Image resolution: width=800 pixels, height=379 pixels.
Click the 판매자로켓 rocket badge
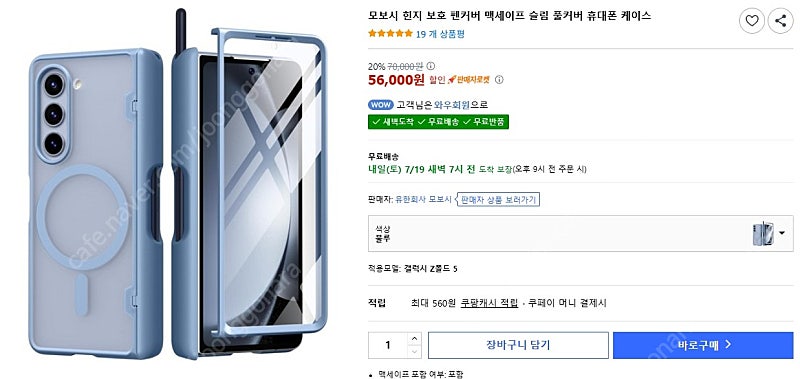coord(469,80)
